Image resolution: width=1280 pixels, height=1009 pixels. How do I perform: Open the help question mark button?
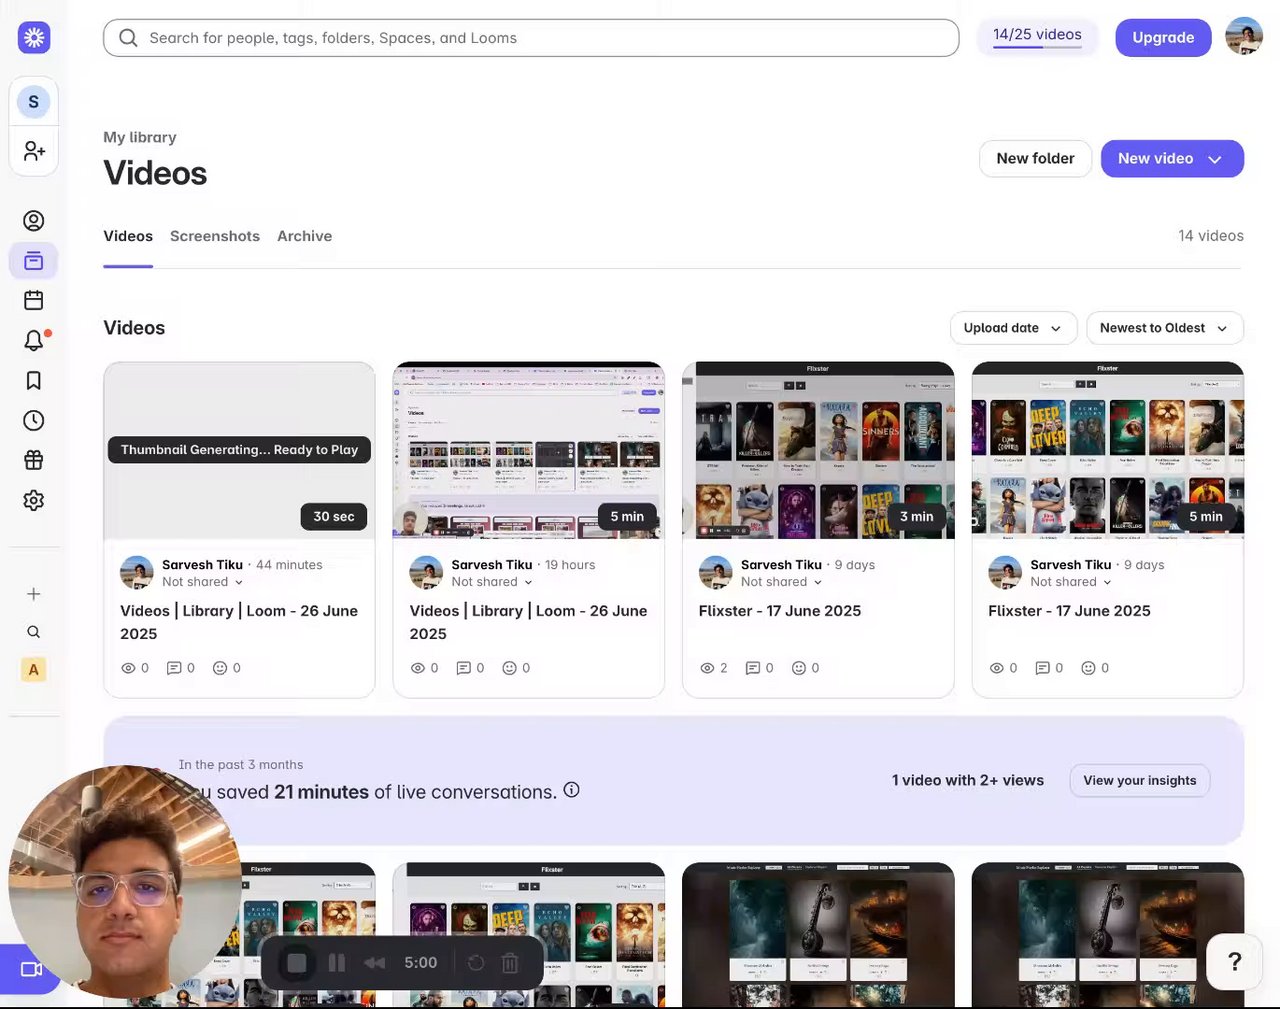pyautogui.click(x=1235, y=961)
